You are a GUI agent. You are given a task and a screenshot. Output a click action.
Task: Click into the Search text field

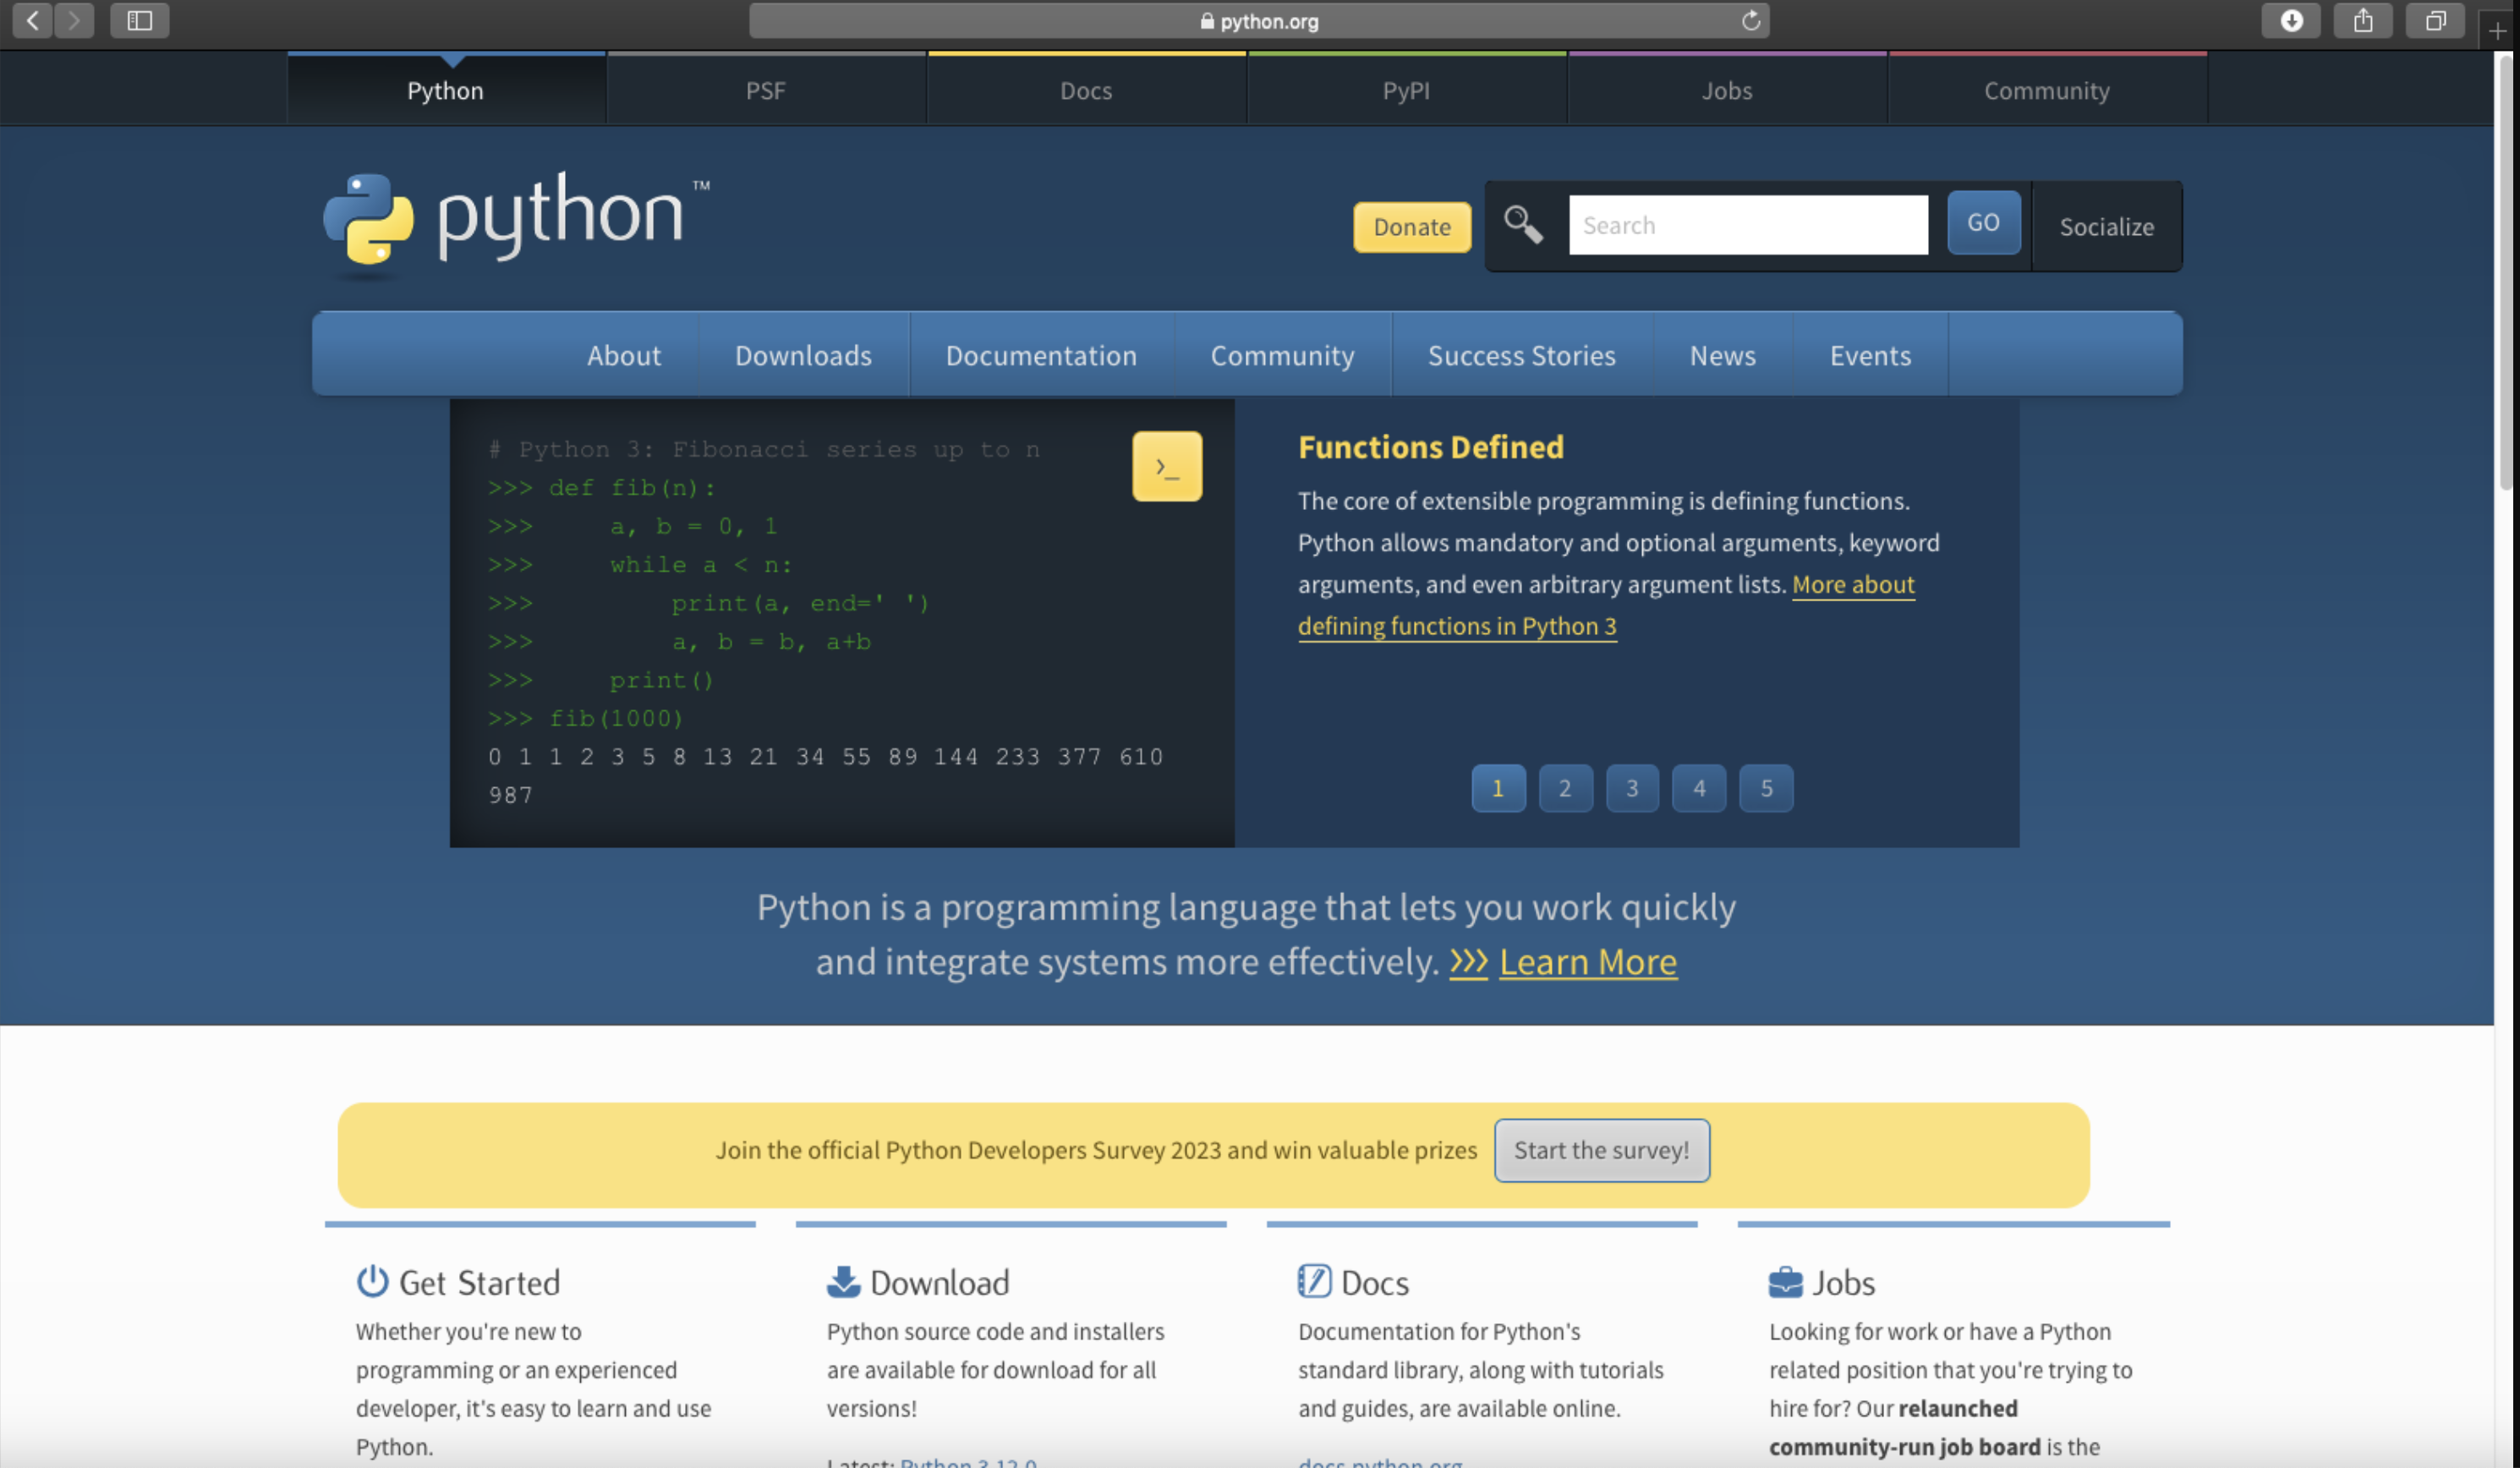pos(1747,225)
